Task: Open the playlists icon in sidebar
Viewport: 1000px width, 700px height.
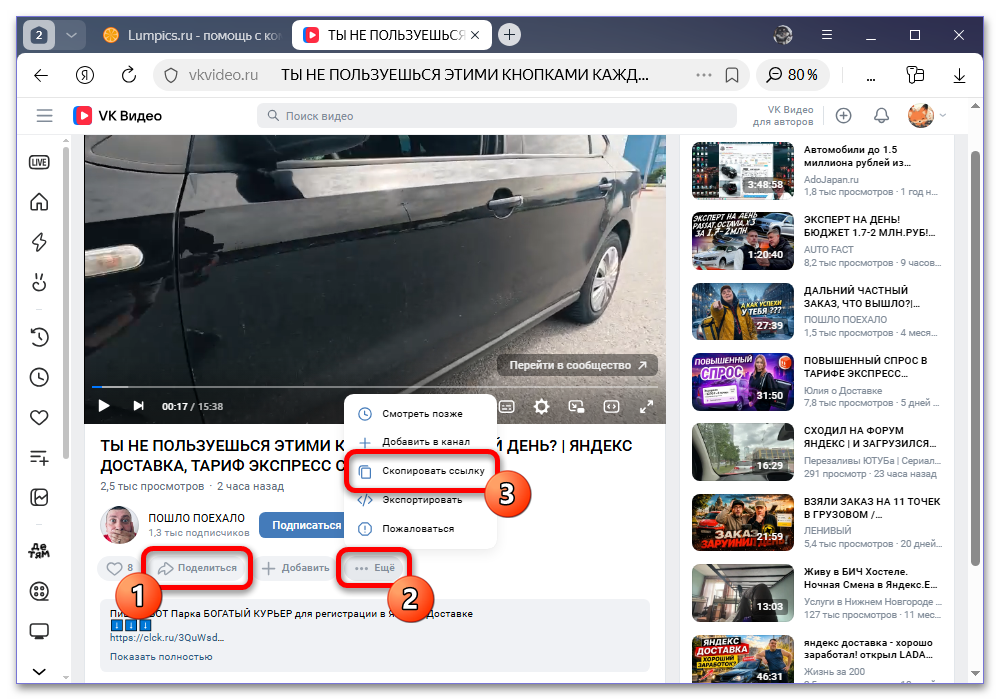Action: coord(39,458)
